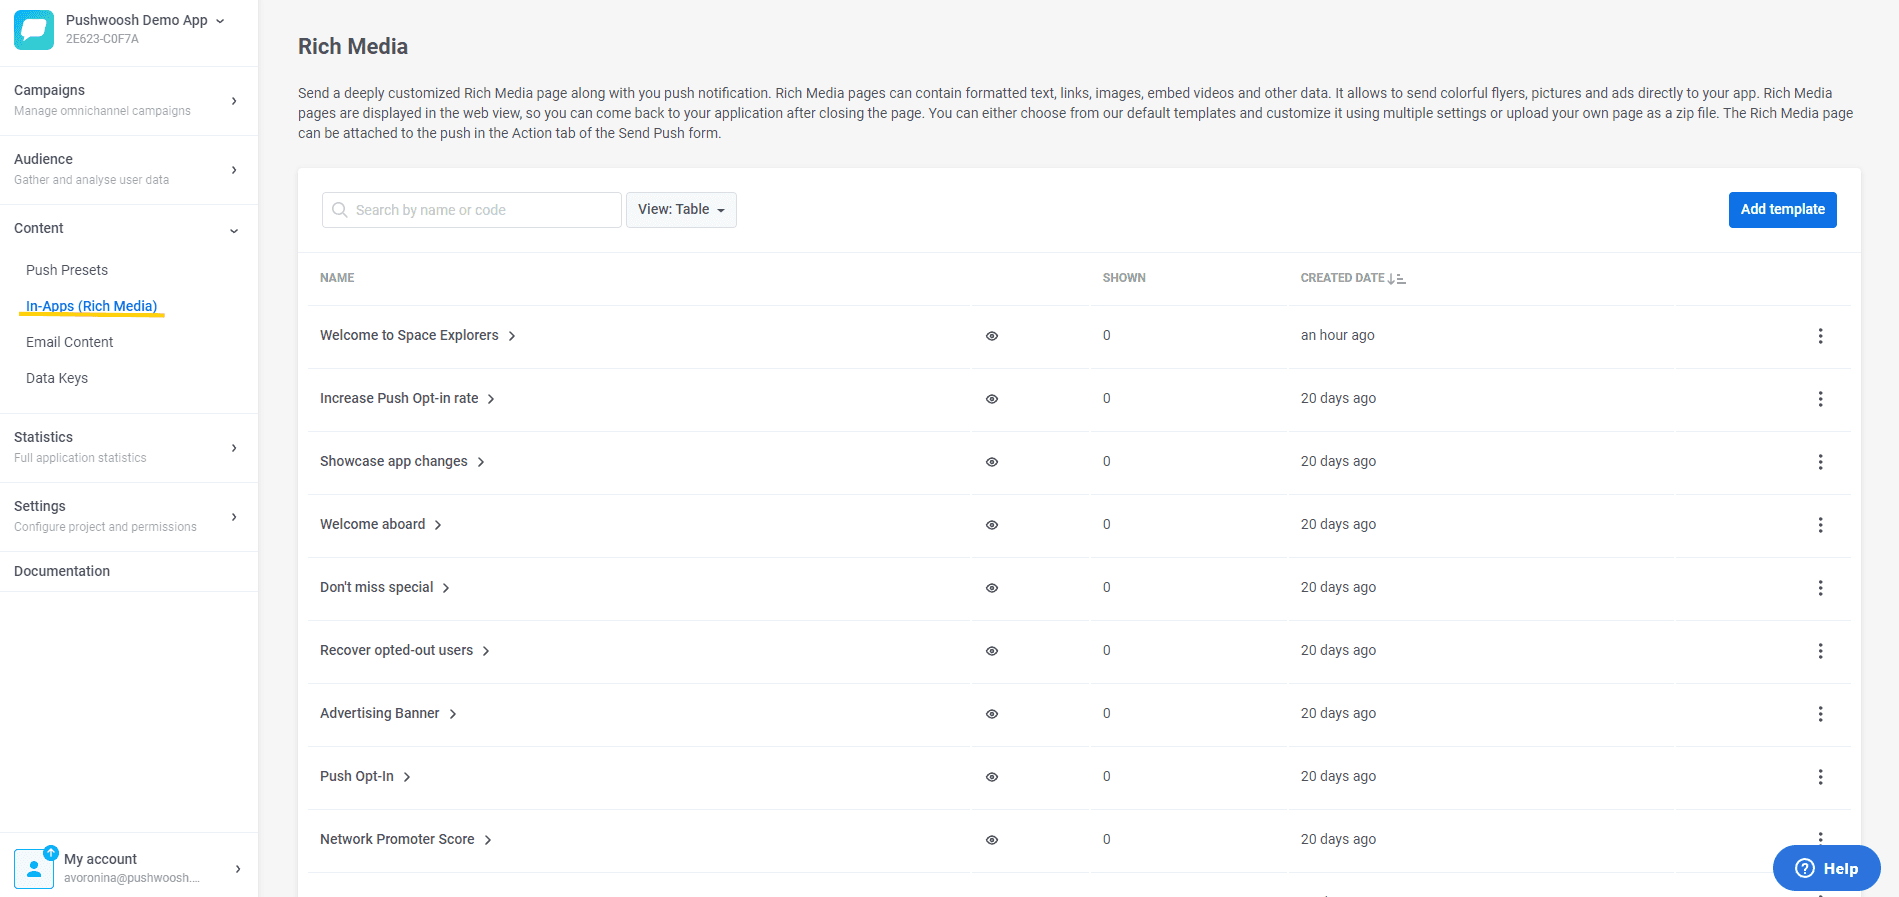Click the Pushwoosh app logo icon

point(34,30)
